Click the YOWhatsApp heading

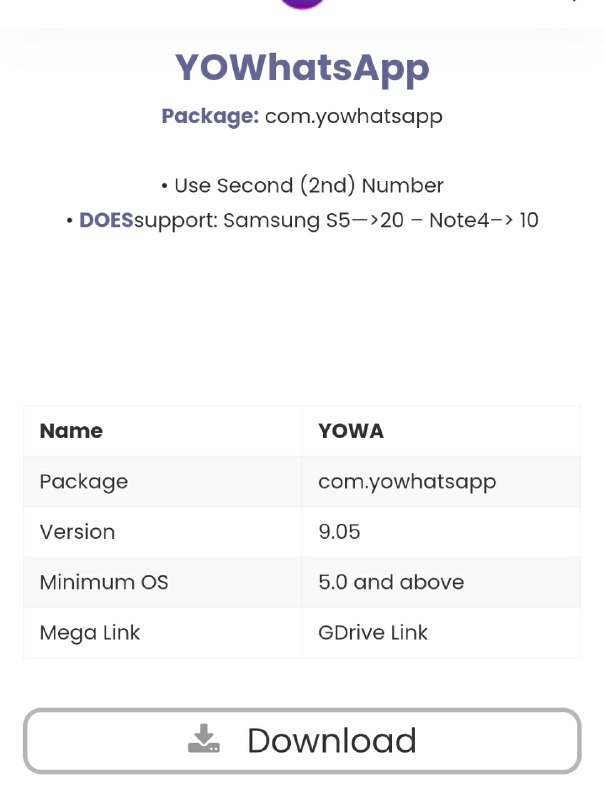302,69
